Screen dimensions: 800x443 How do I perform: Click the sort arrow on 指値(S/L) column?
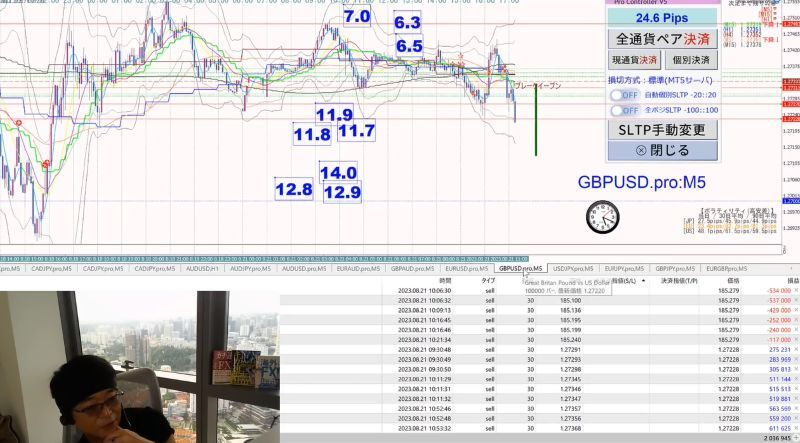(643, 281)
